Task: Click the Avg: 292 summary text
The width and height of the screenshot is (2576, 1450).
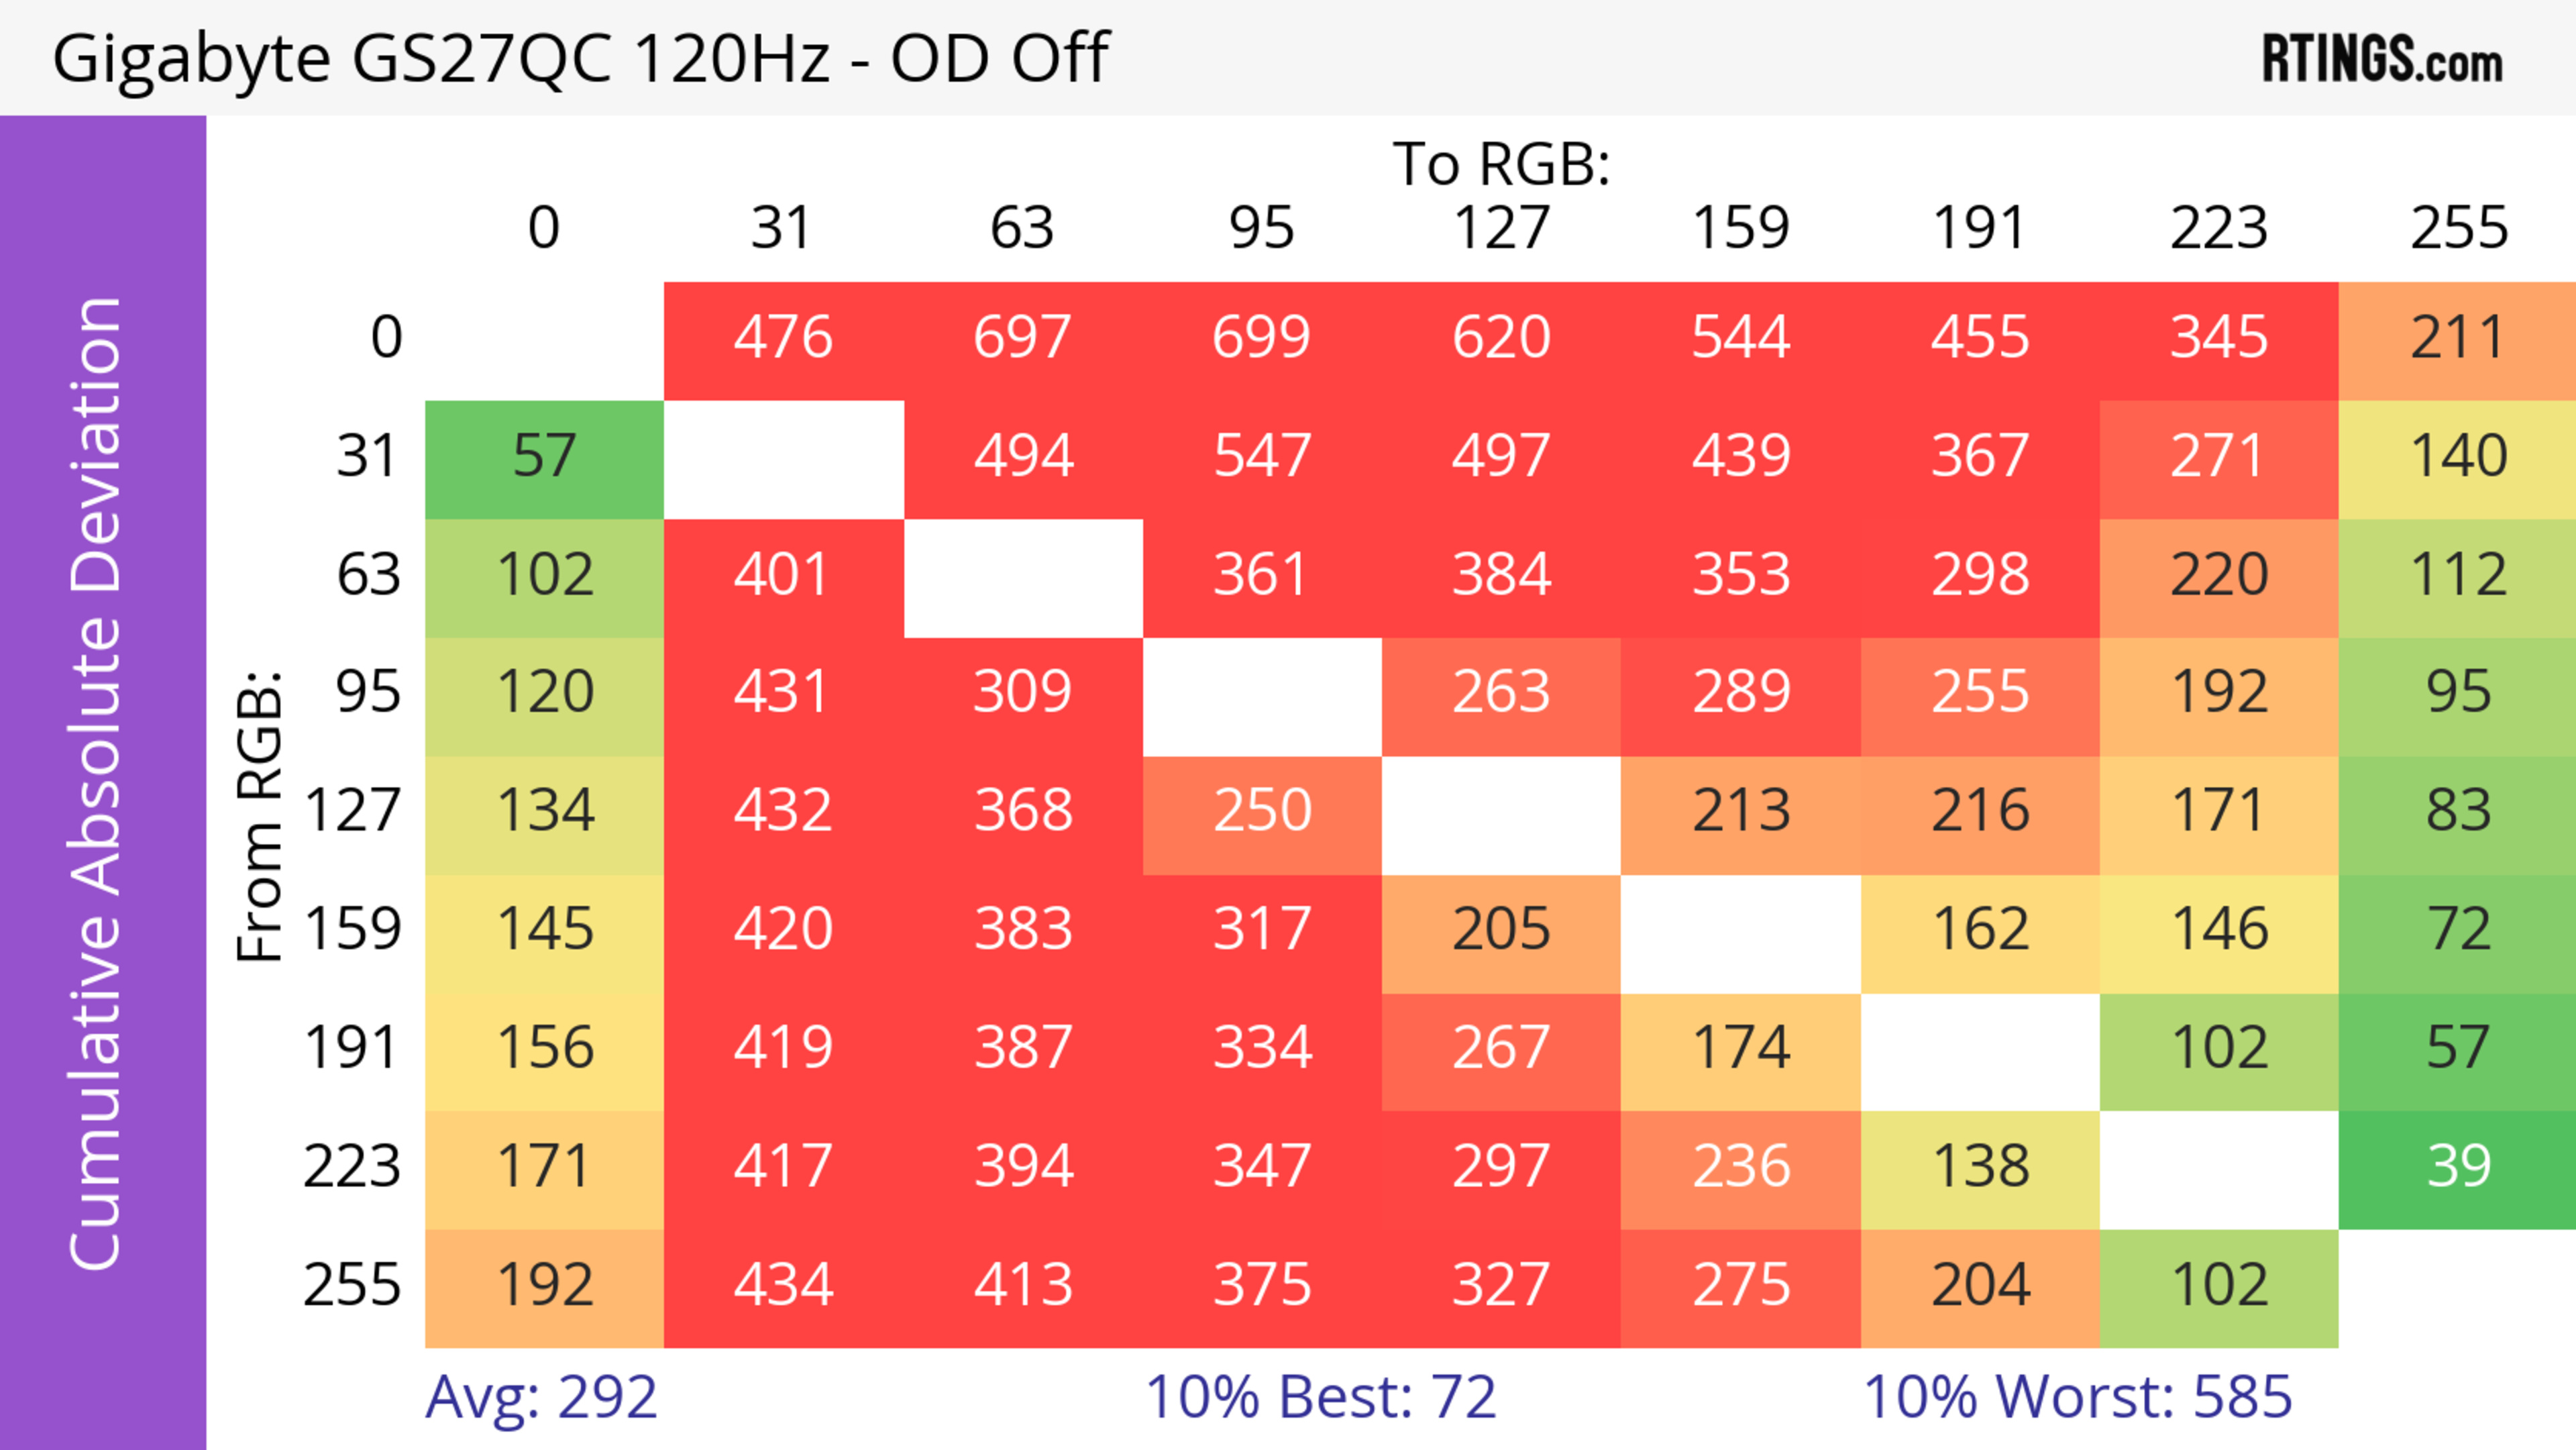Action: [x=541, y=1397]
